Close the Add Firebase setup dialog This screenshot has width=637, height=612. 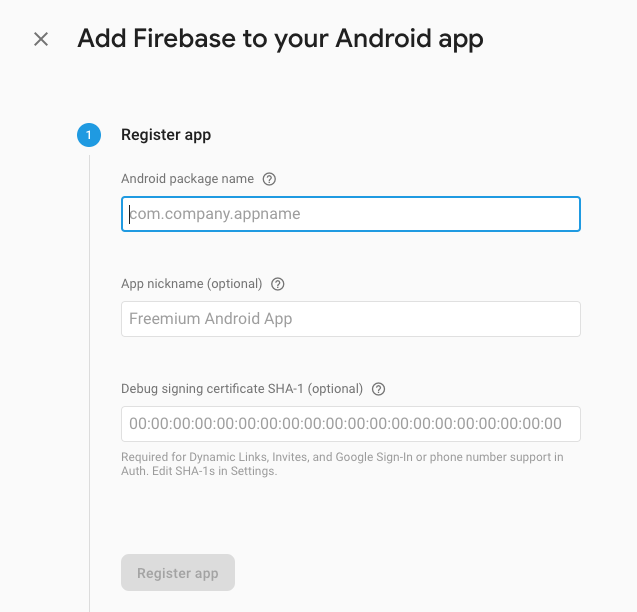point(41,40)
